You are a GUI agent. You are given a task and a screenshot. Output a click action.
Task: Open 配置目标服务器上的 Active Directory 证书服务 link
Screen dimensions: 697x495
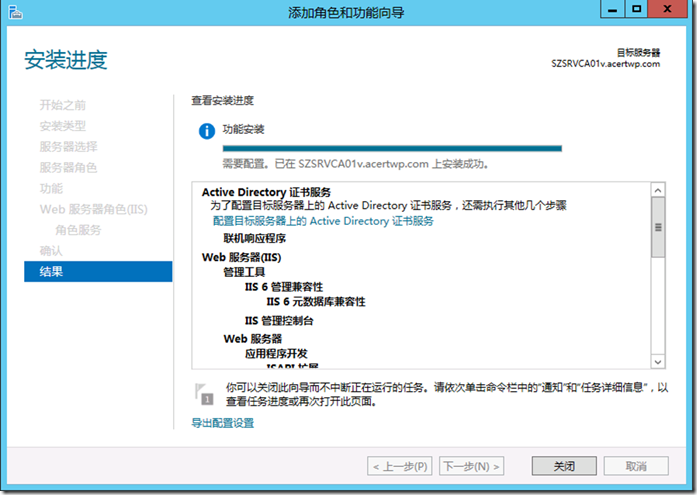323,221
